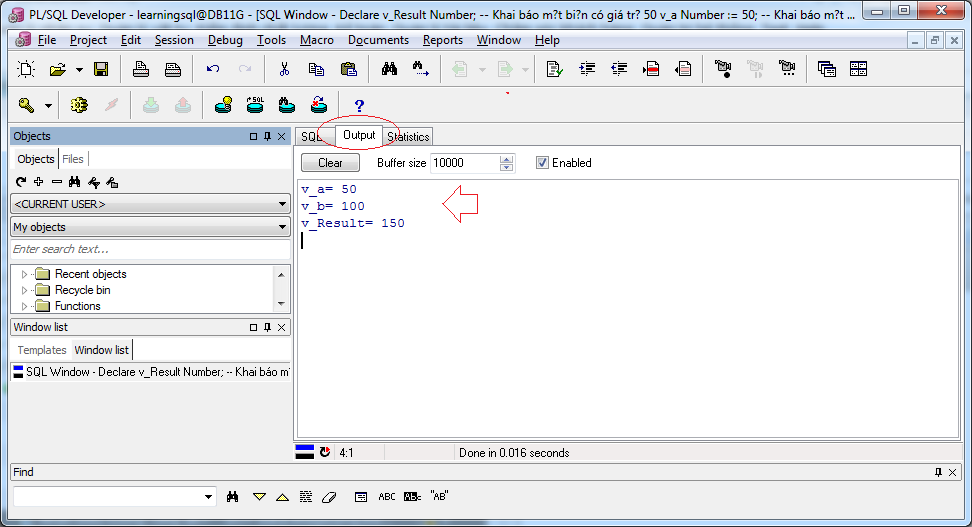Click the Enter search text field
Screen dimensions: 972x527
coord(151,249)
